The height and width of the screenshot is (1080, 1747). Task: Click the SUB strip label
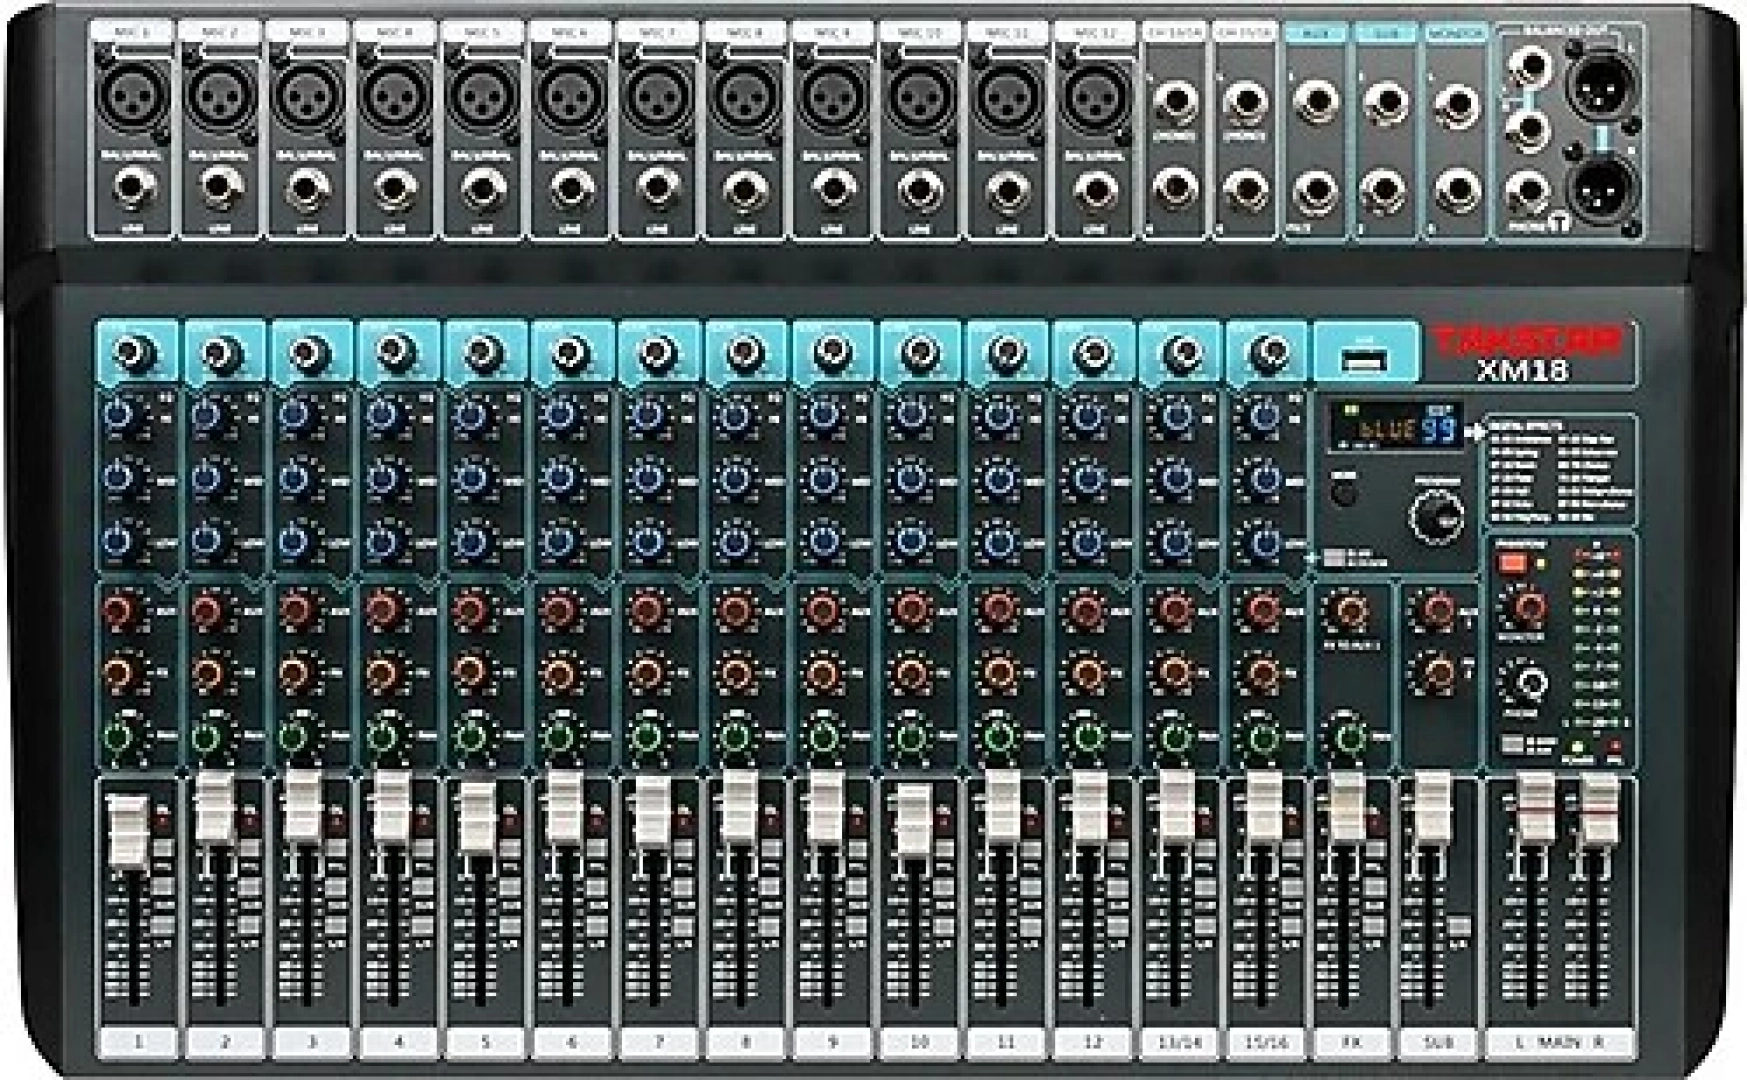(1437, 1042)
